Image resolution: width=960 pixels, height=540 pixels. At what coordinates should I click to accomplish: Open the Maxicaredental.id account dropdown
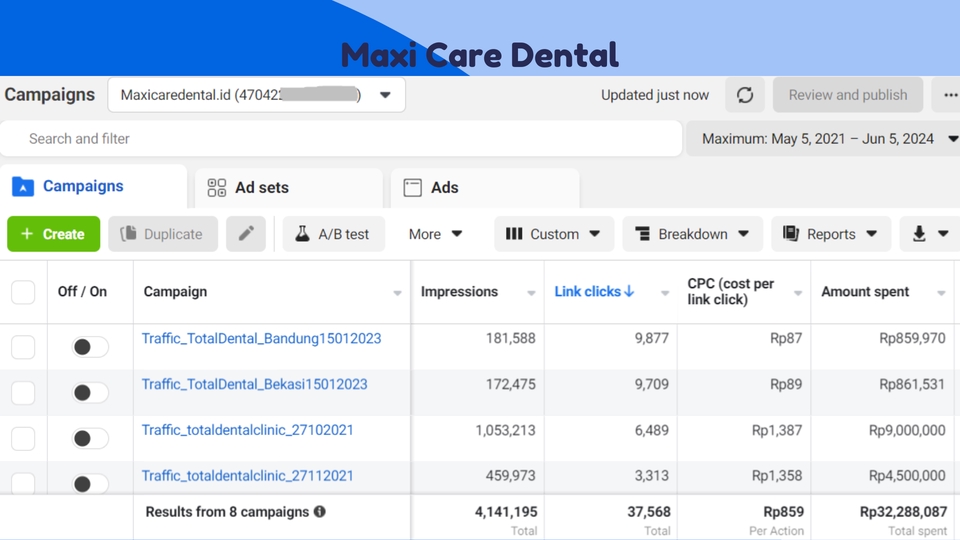(257, 95)
